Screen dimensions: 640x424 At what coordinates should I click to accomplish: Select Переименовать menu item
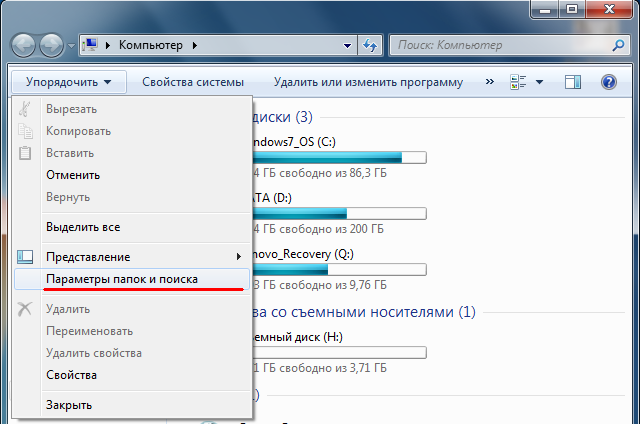coord(132,331)
